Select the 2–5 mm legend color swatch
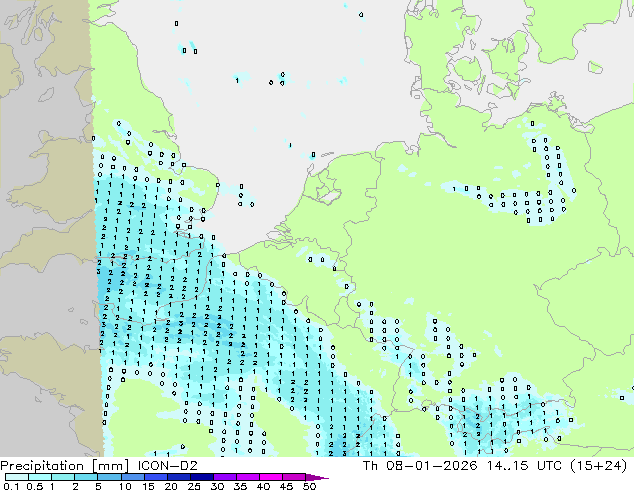The image size is (634, 490). tap(86, 477)
